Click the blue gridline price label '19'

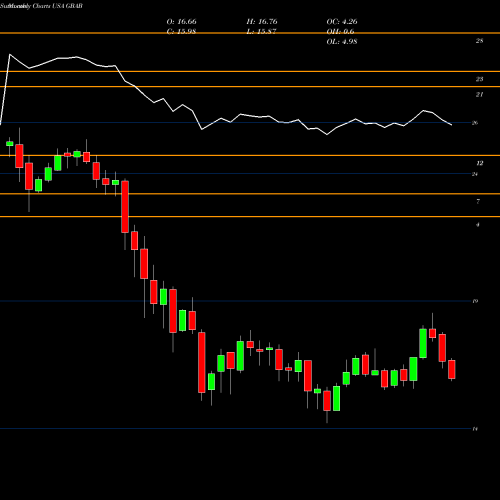475,301
